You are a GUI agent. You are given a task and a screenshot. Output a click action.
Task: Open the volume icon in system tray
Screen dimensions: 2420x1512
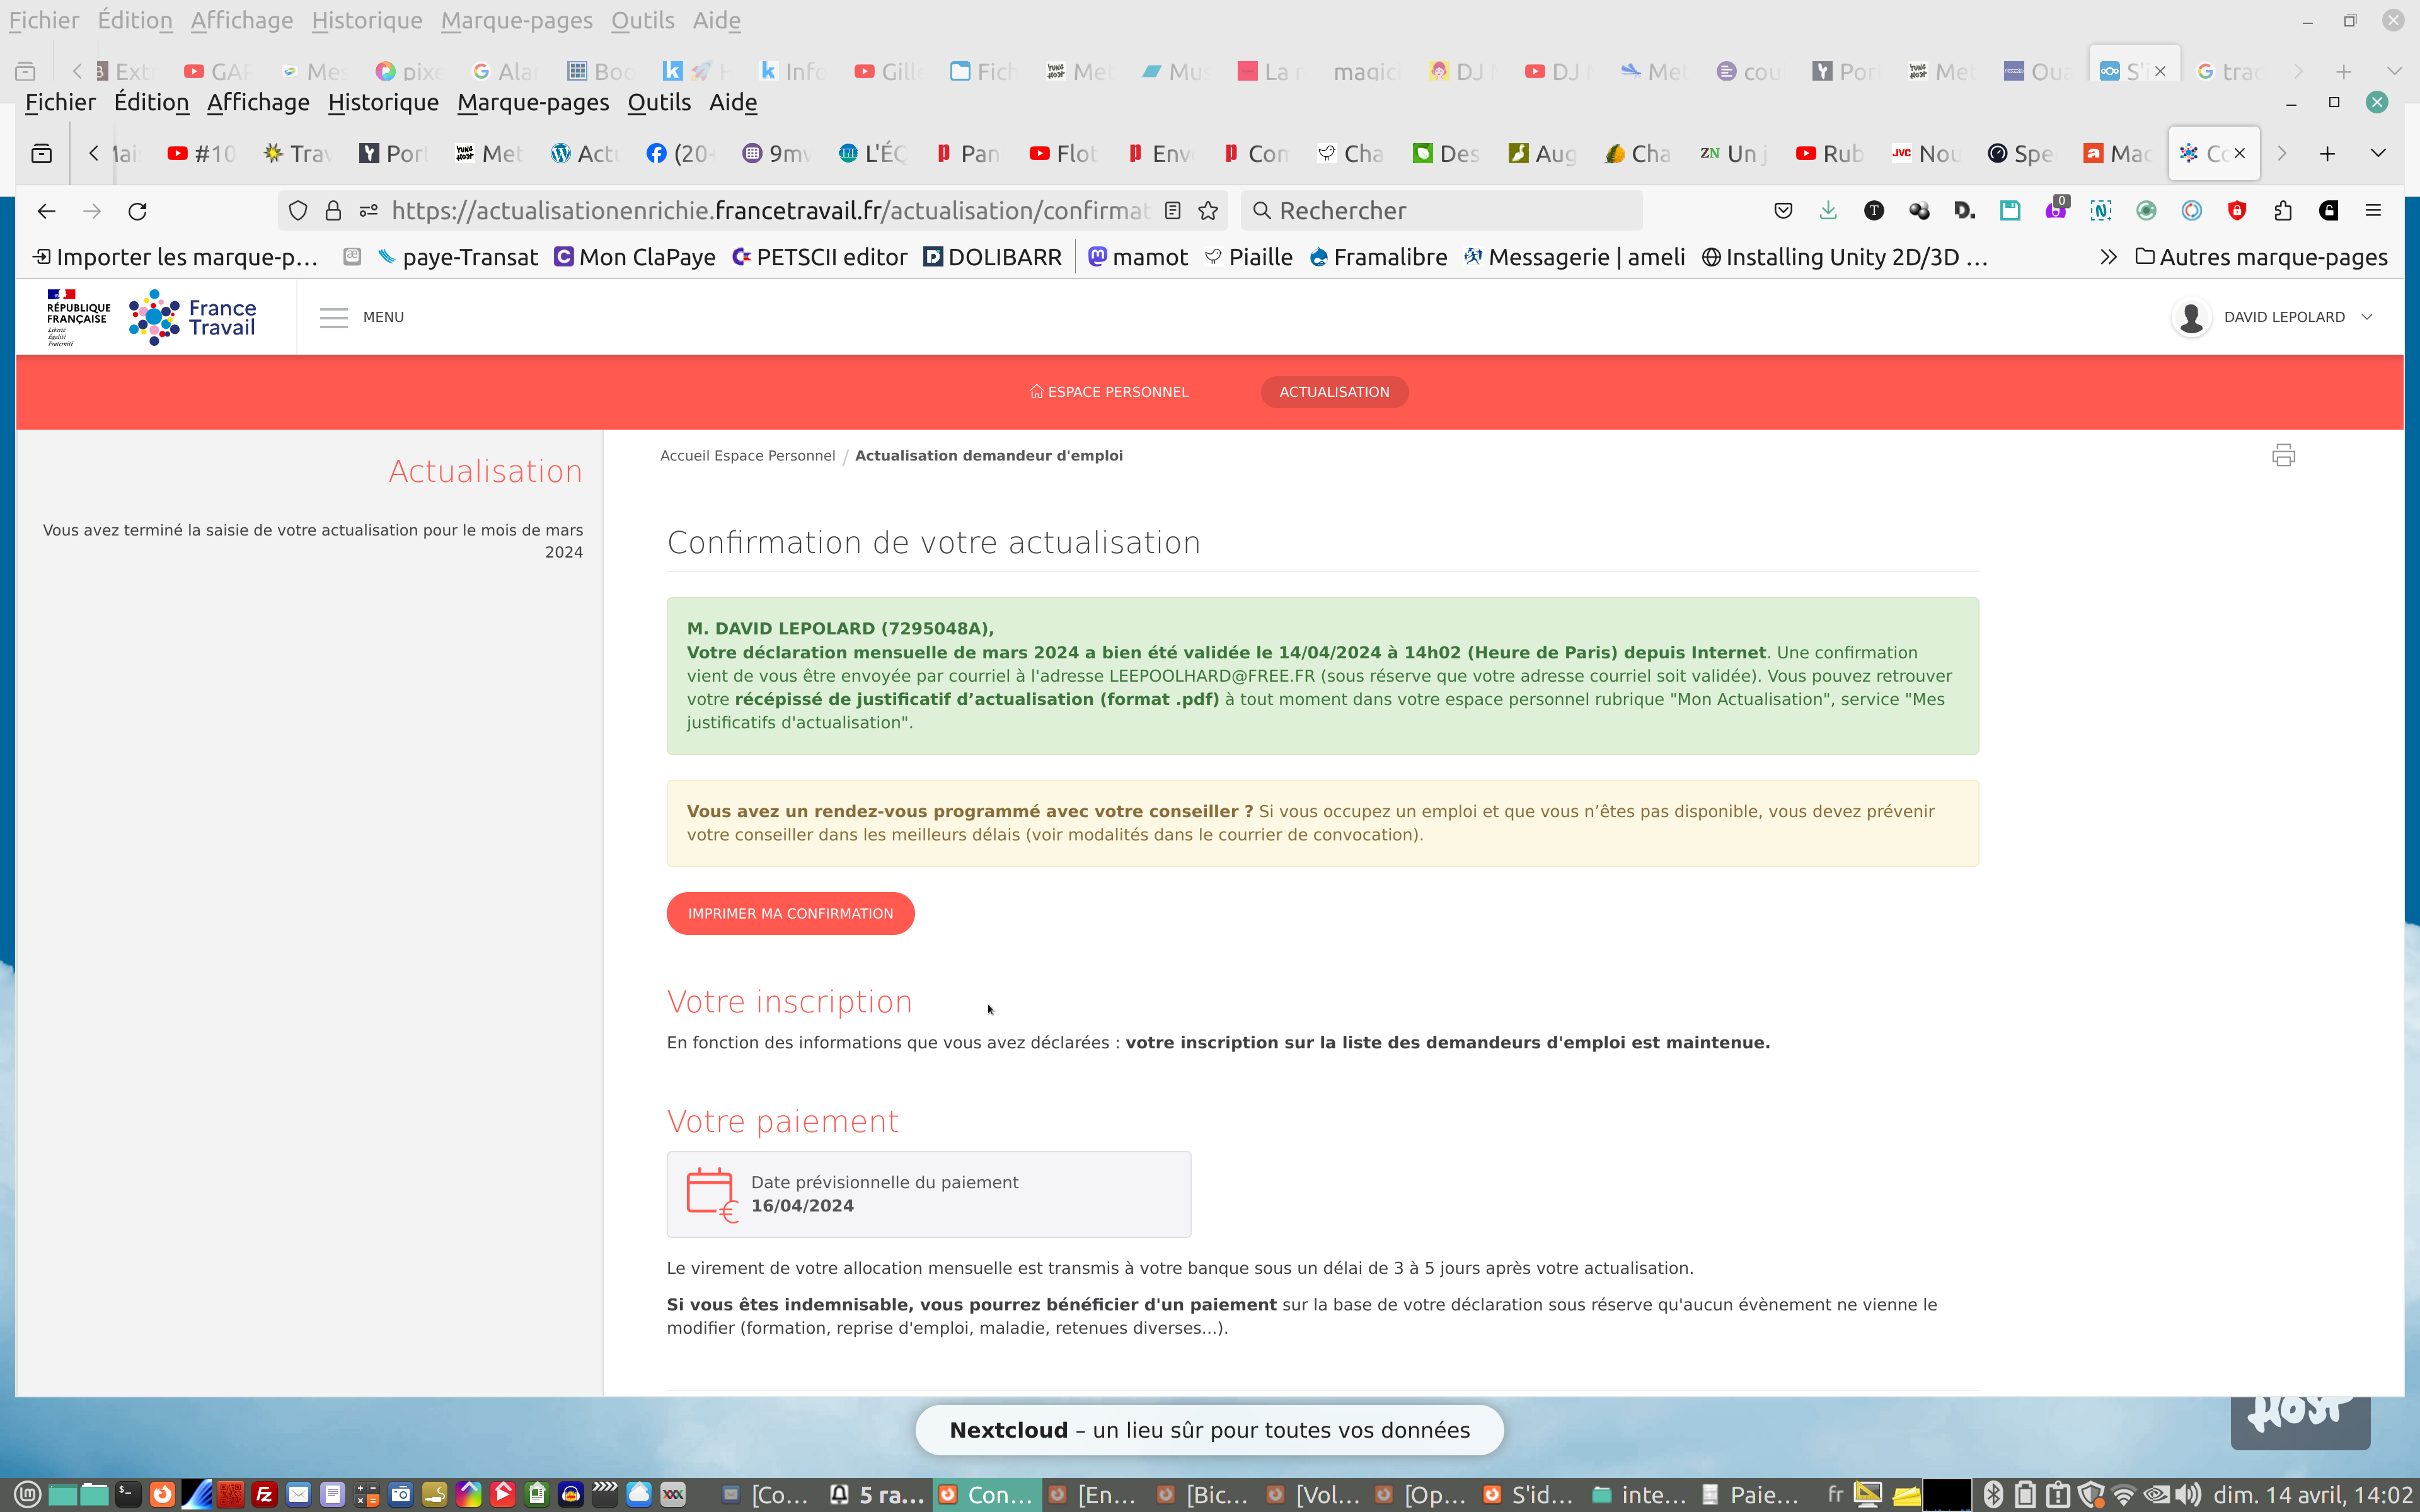point(2187,1495)
